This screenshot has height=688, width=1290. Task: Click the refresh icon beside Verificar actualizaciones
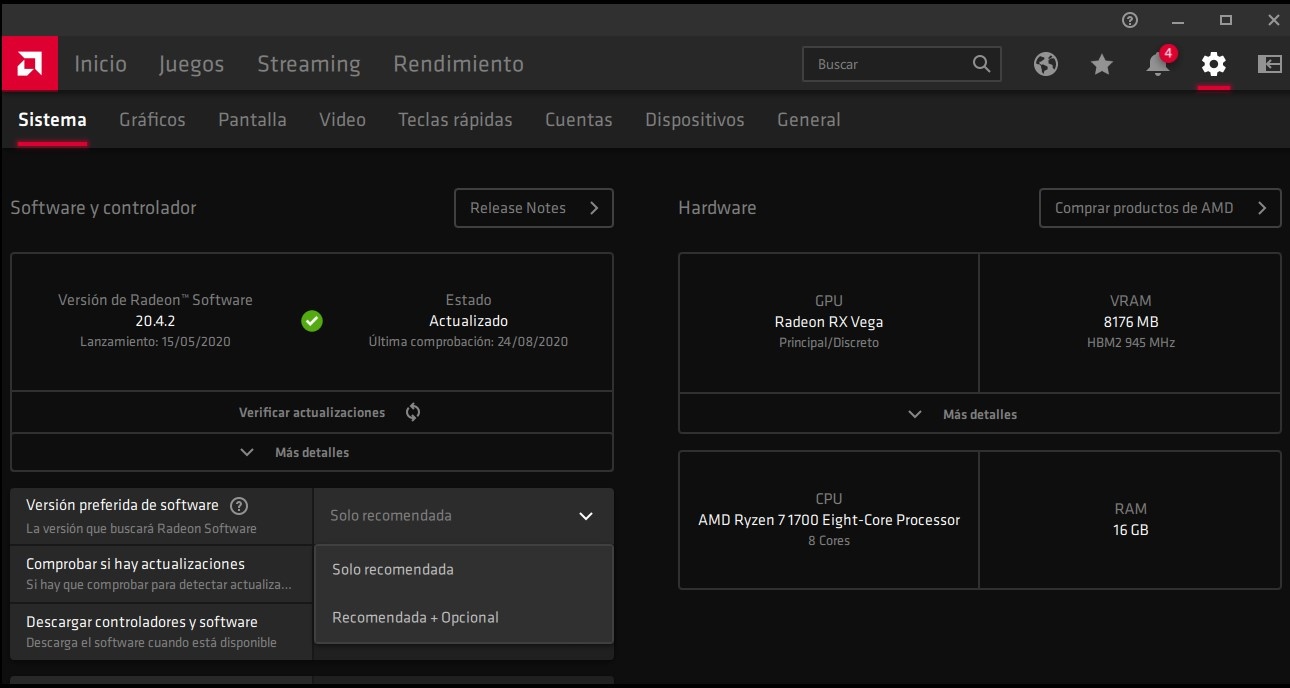[x=413, y=412]
